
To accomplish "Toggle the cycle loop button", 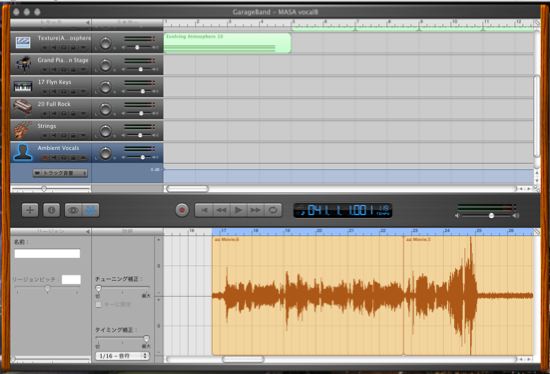I will pyautogui.click(x=273, y=210).
